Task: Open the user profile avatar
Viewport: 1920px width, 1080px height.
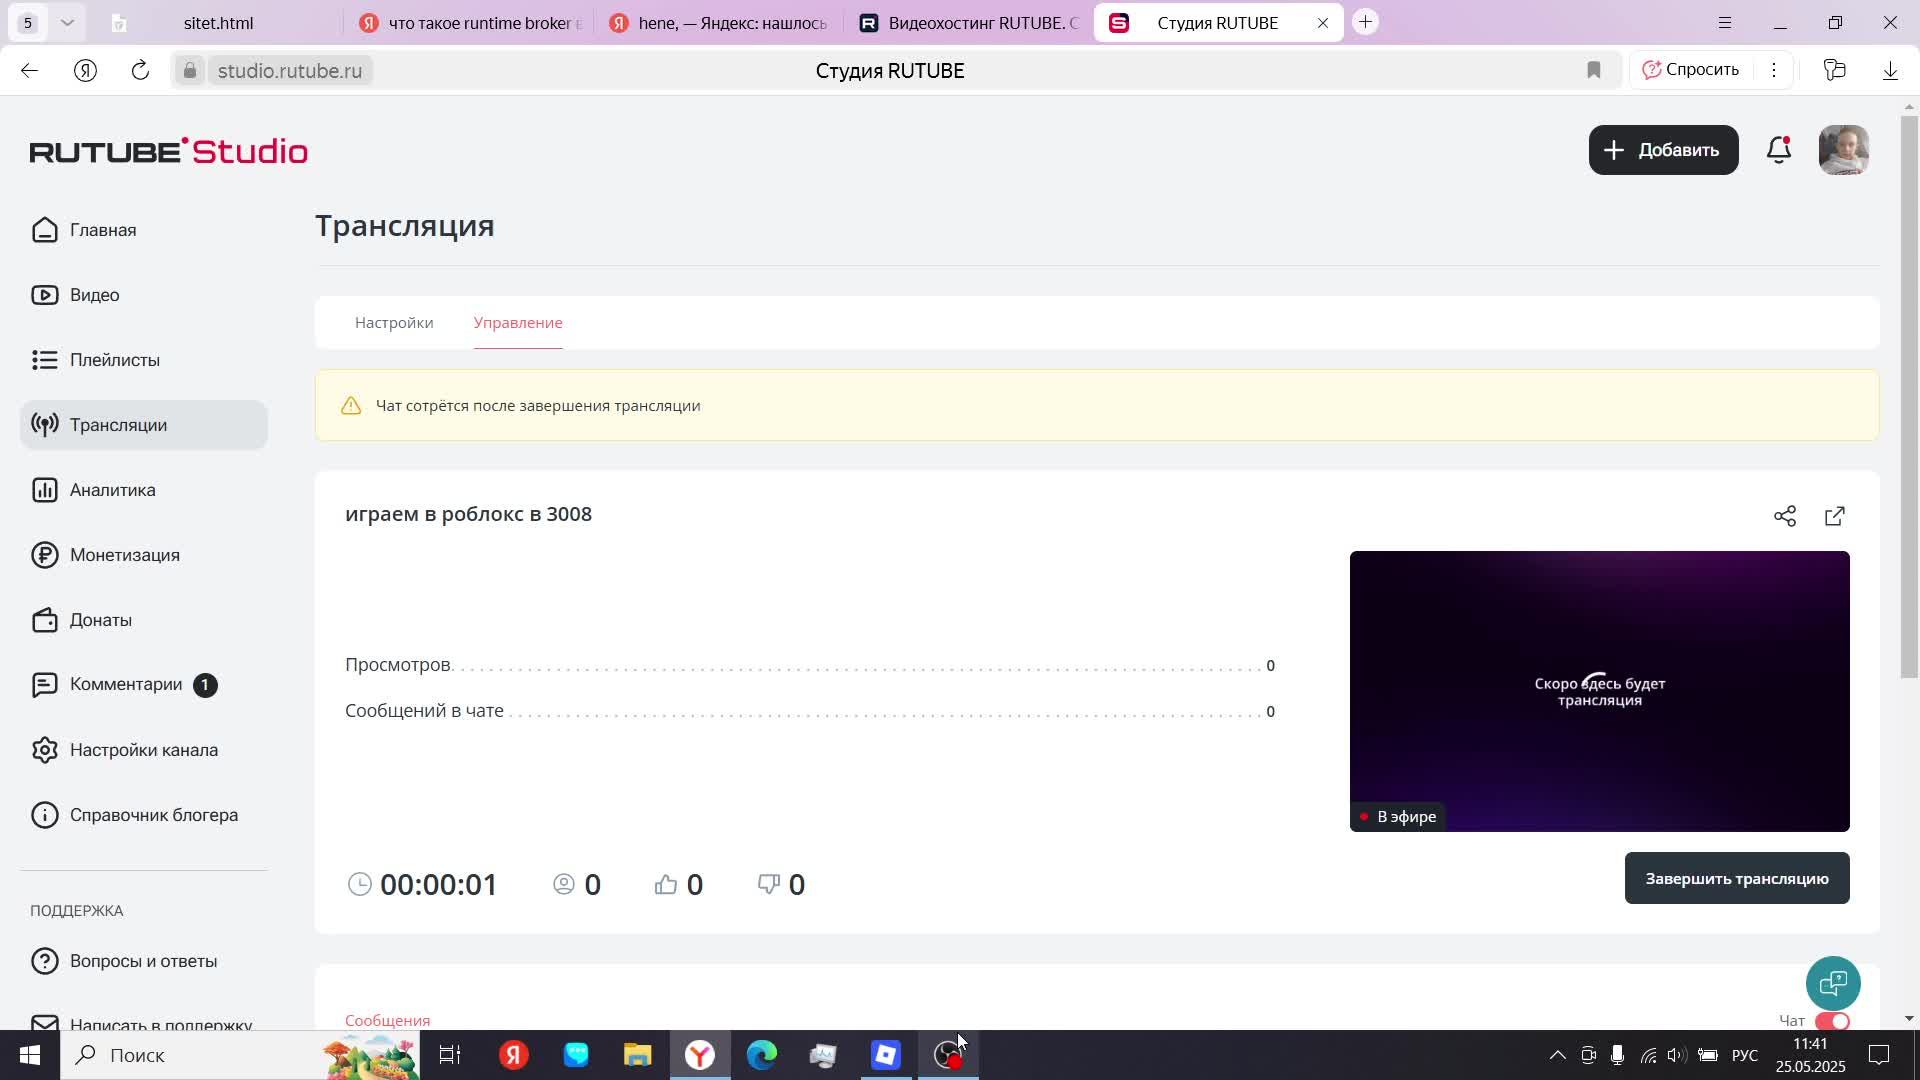Action: click(1843, 150)
